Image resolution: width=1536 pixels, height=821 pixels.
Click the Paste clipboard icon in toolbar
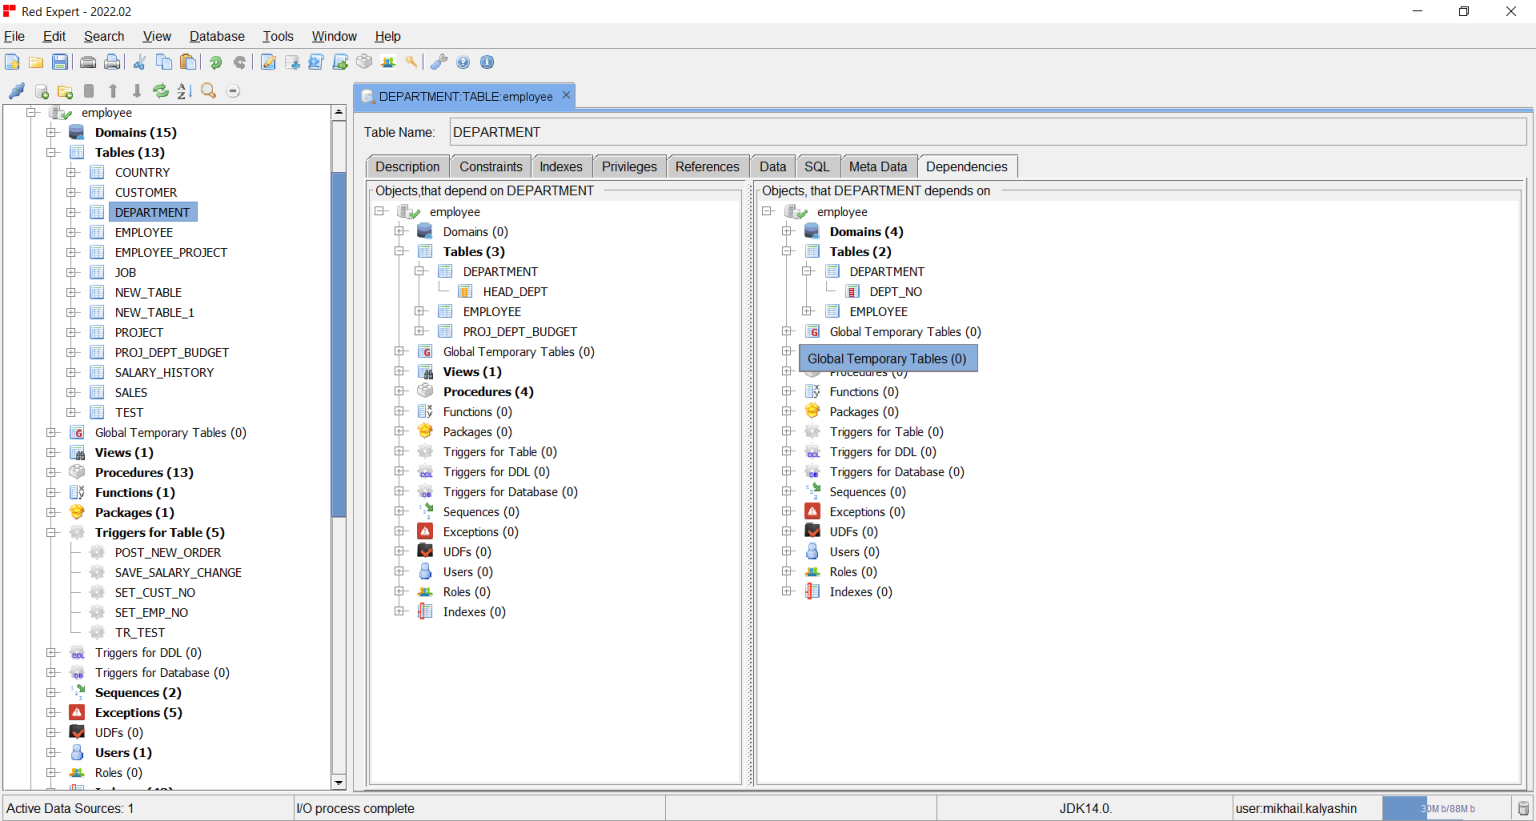coord(188,62)
